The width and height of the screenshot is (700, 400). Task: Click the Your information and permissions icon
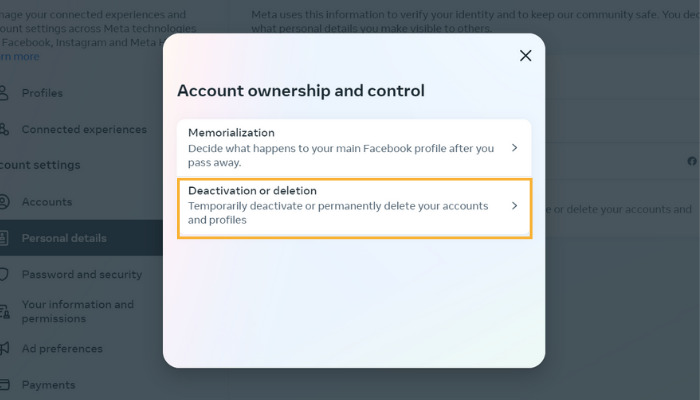(x=4, y=311)
